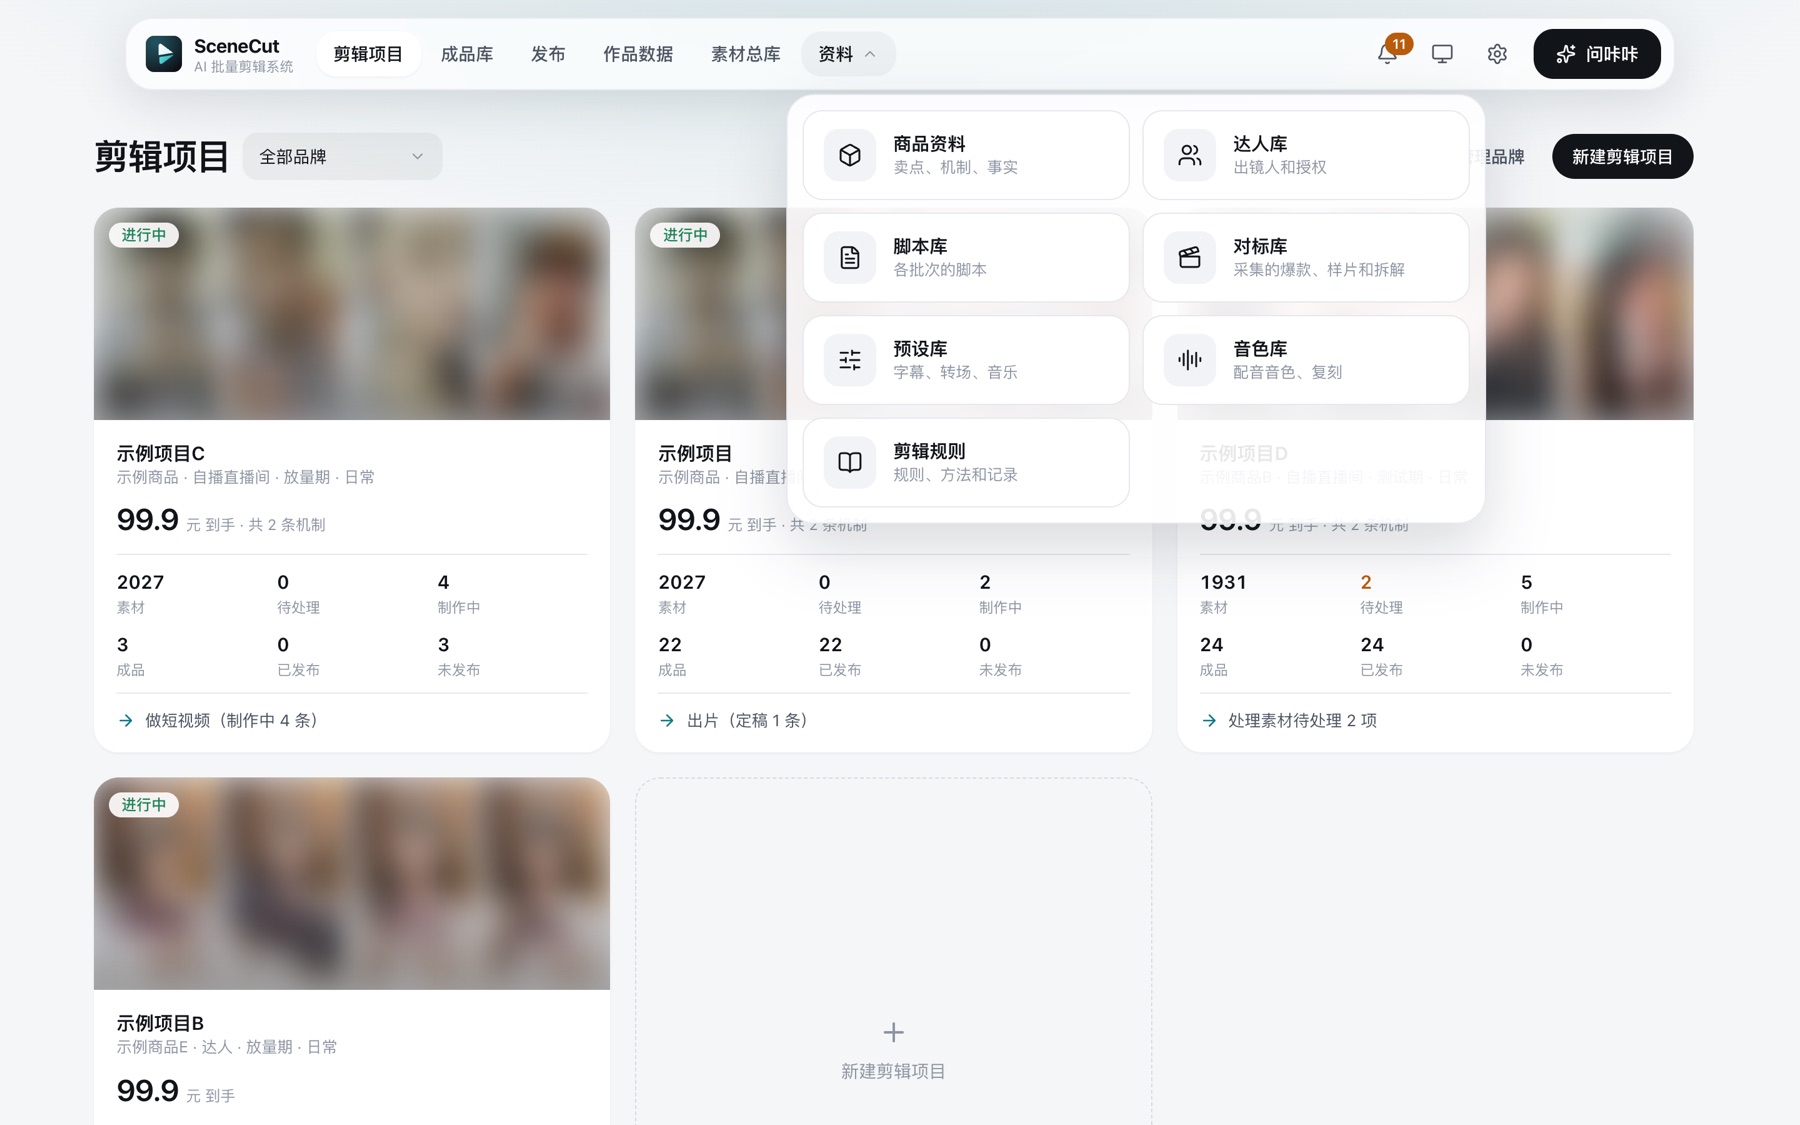This screenshot has width=1800, height=1125.
Task: Click 示例项目C project title
Action: pos(161,453)
